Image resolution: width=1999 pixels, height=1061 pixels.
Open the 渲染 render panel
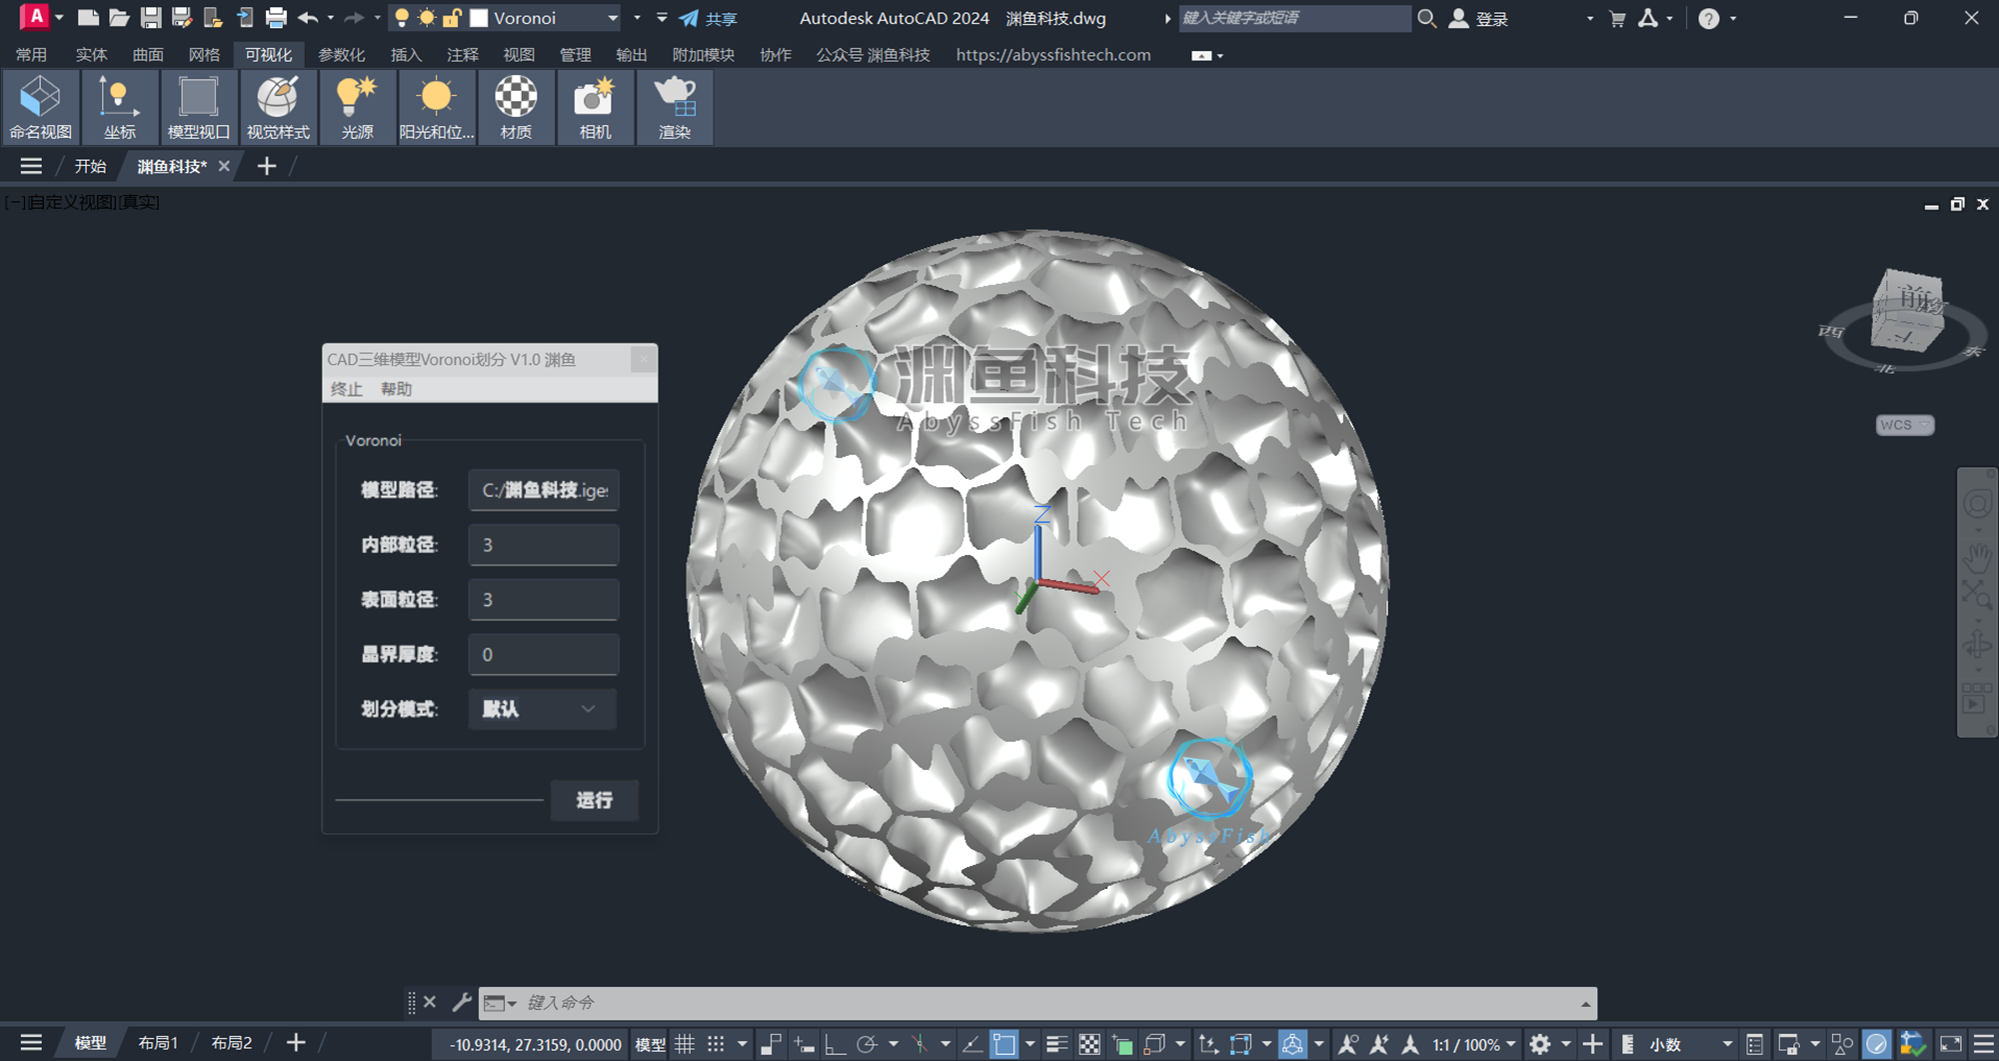point(675,107)
